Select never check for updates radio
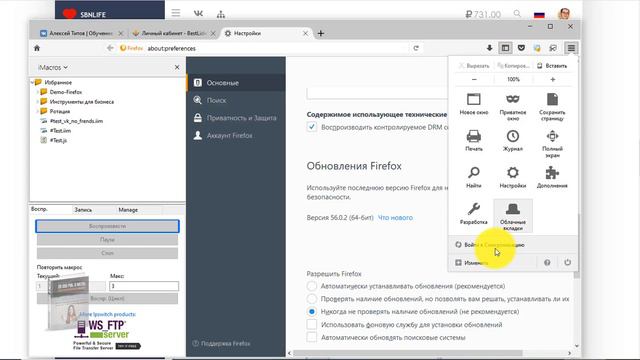640x360 pixels. click(x=311, y=311)
